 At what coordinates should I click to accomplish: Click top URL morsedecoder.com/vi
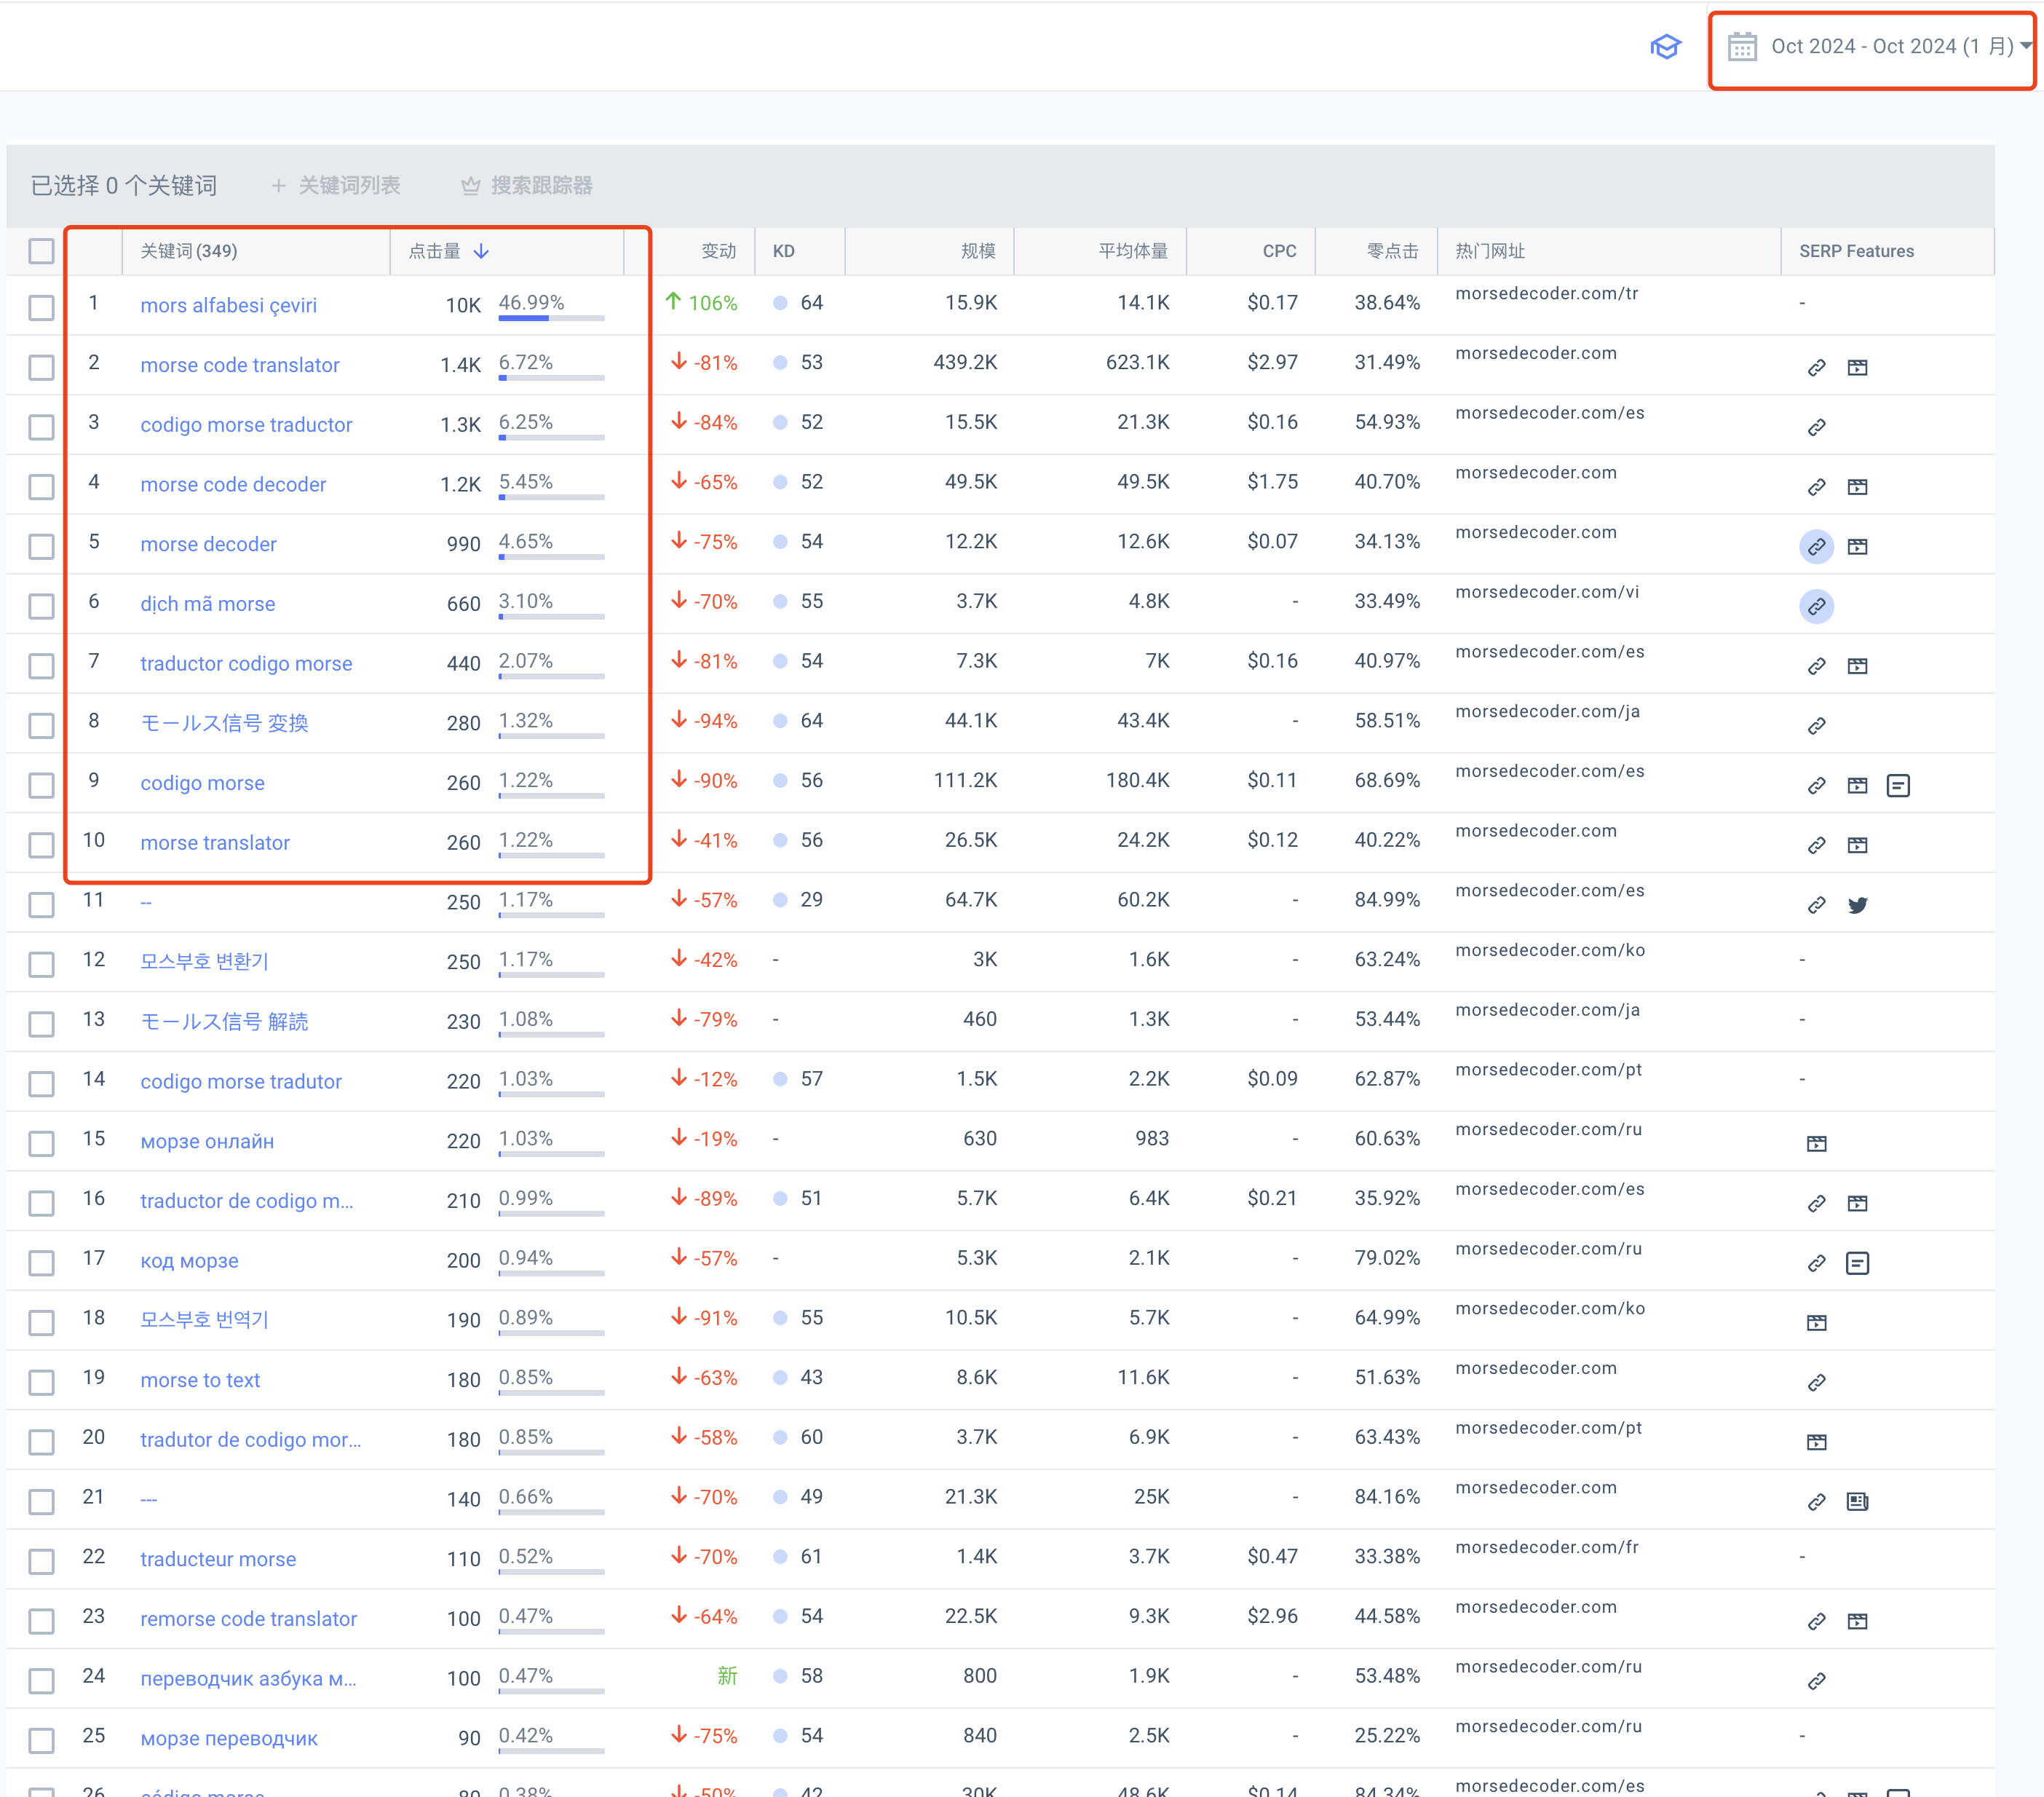pyautogui.click(x=1547, y=592)
